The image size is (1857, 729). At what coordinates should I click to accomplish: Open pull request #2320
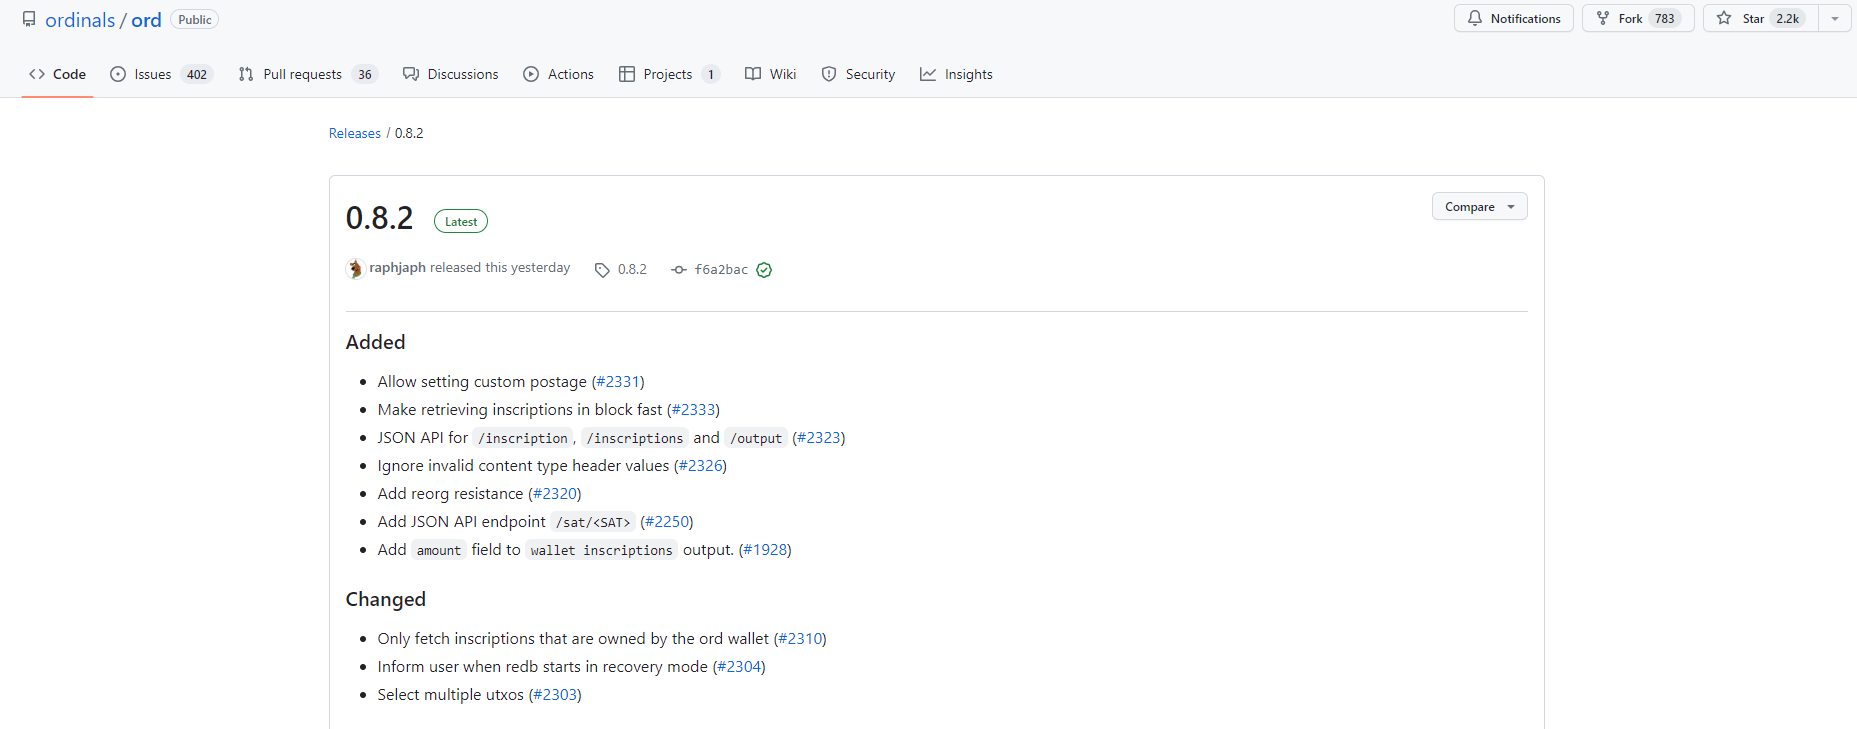(555, 494)
